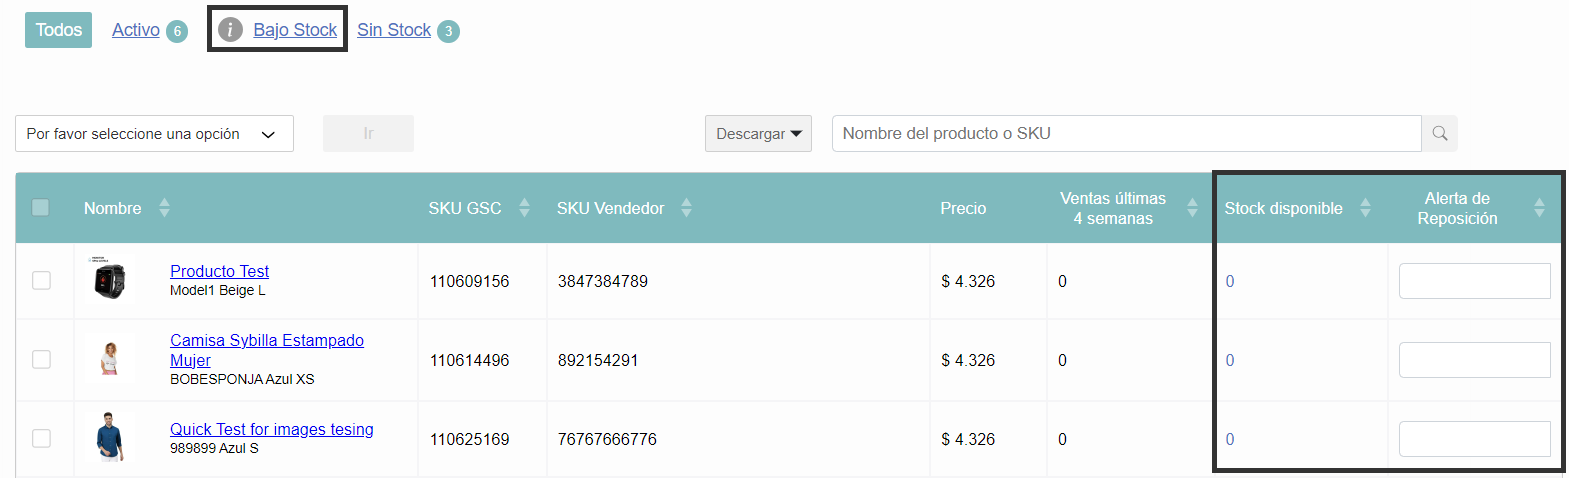Click 'Model1 Beige L' variant text
Screen dimensions: 1569x478
(218, 290)
